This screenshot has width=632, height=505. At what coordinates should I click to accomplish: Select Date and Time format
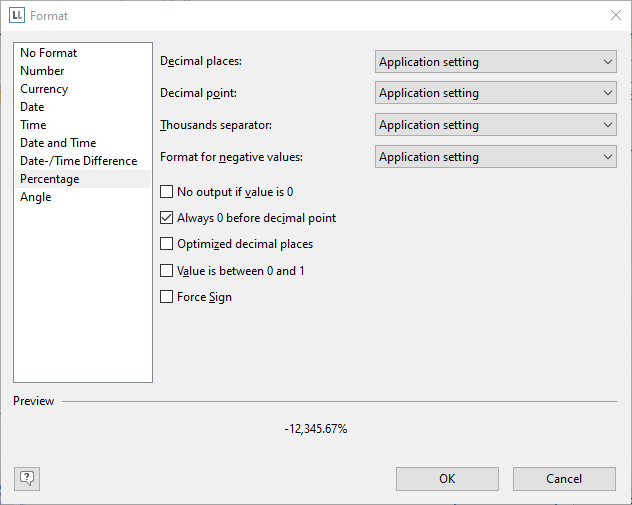point(58,143)
